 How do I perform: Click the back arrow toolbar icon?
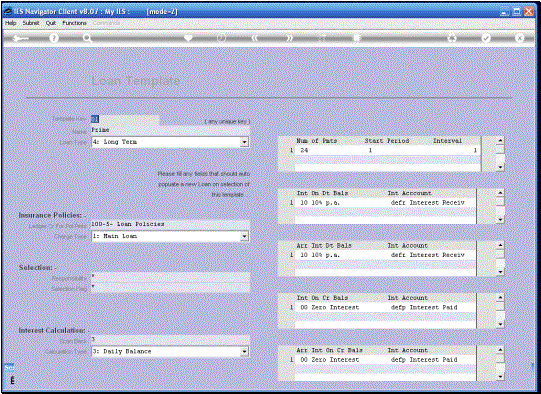pyautogui.click(x=21, y=38)
